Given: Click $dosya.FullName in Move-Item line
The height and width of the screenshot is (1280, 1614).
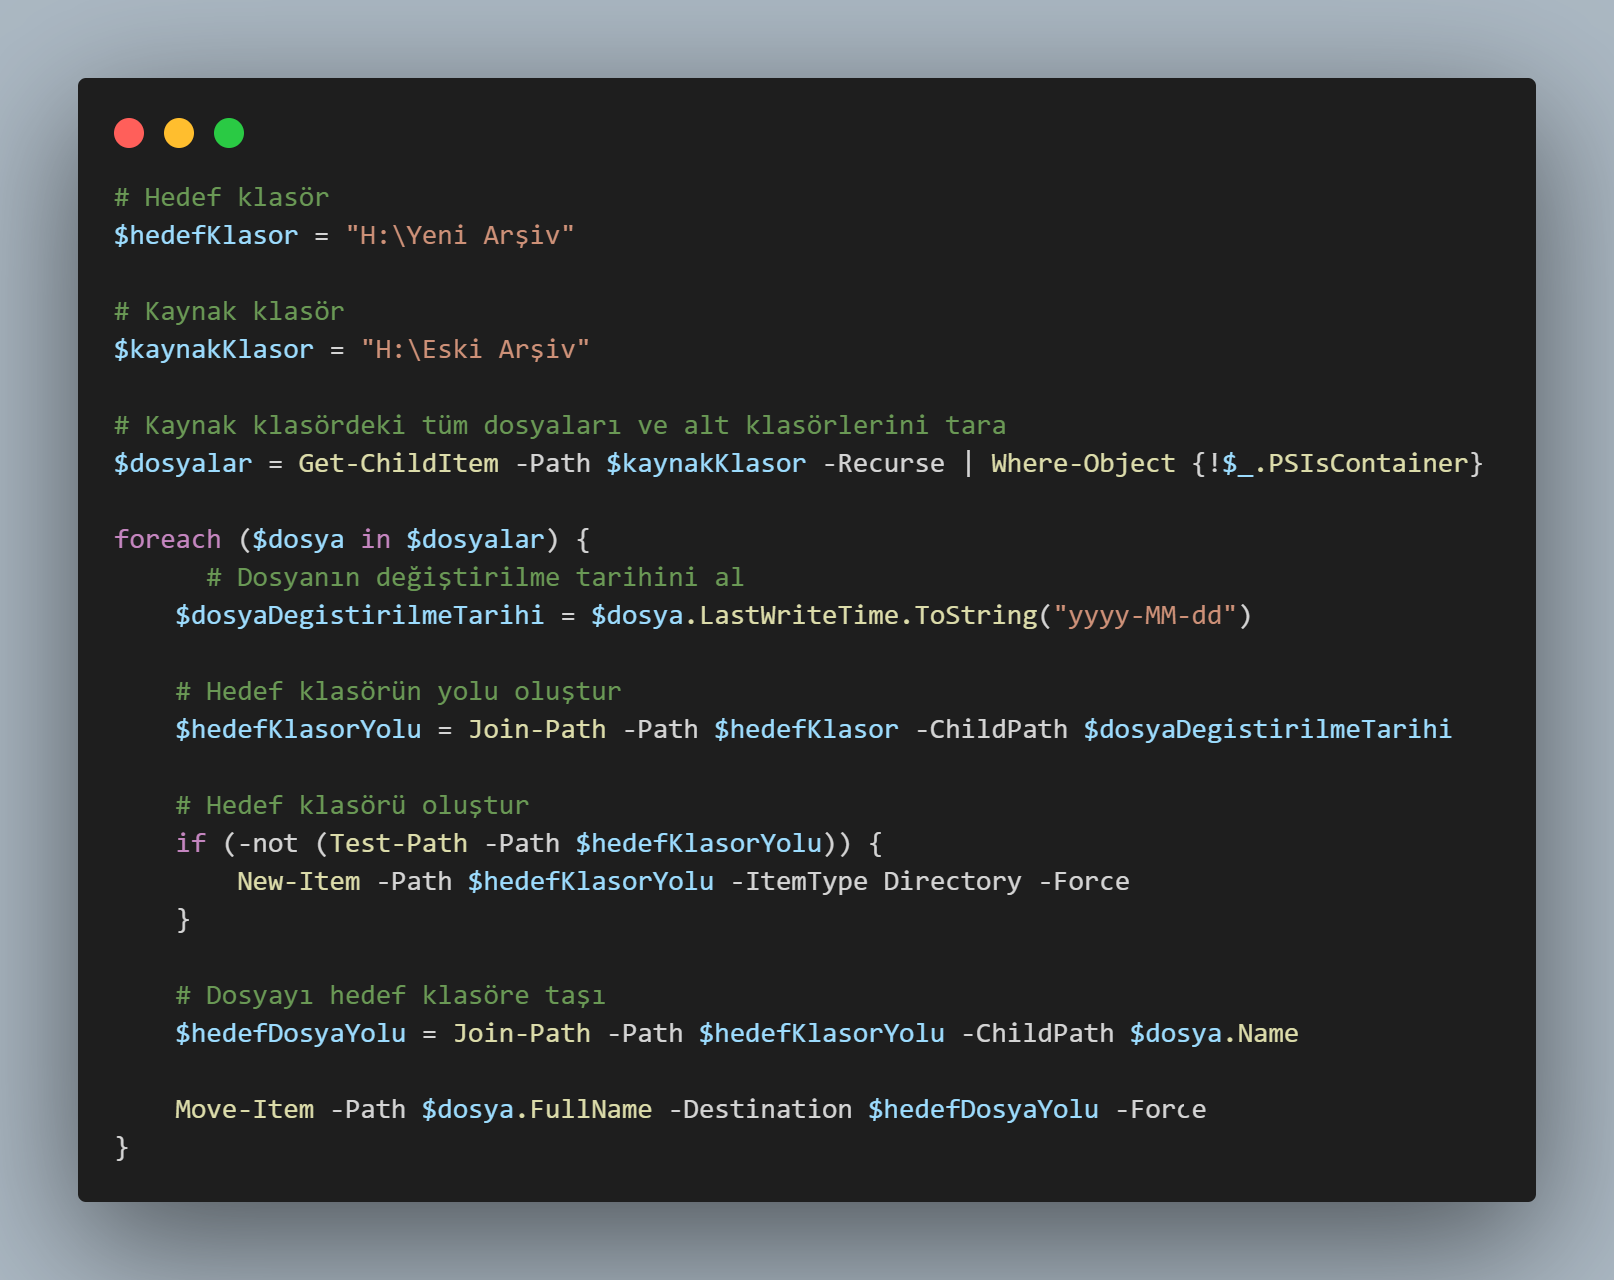Looking at the screenshot, I should (537, 1109).
